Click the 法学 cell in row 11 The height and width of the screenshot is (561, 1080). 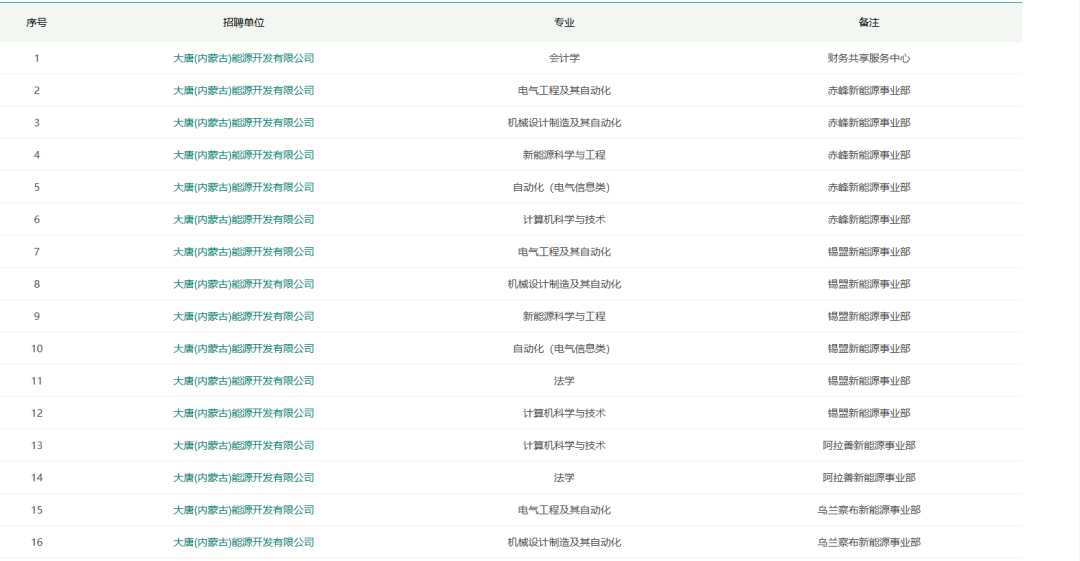pyautogui.click(x=564, y=381)
